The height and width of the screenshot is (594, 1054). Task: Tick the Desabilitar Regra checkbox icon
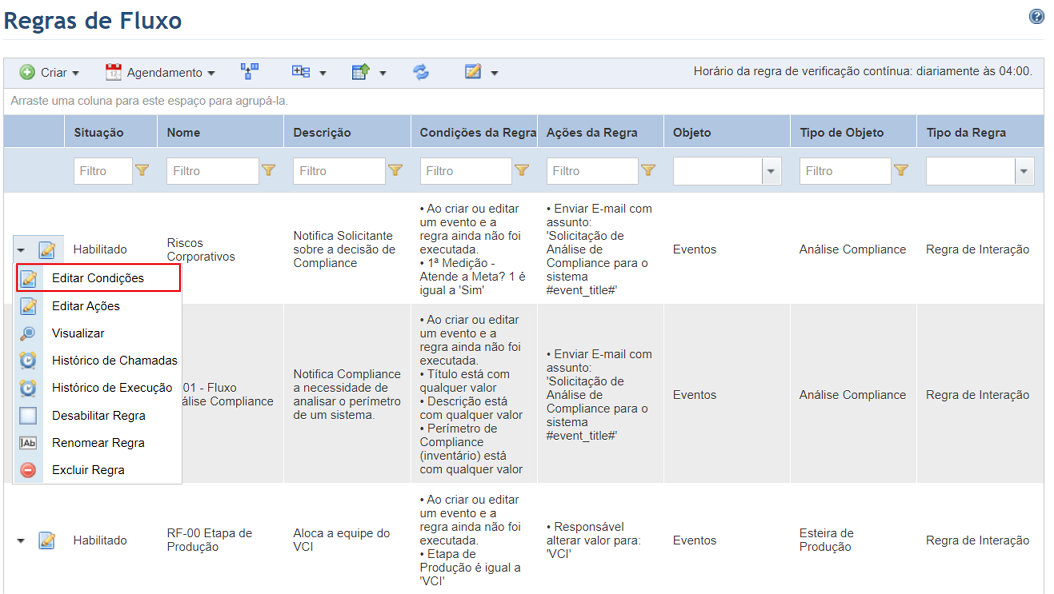pos(28,416)
